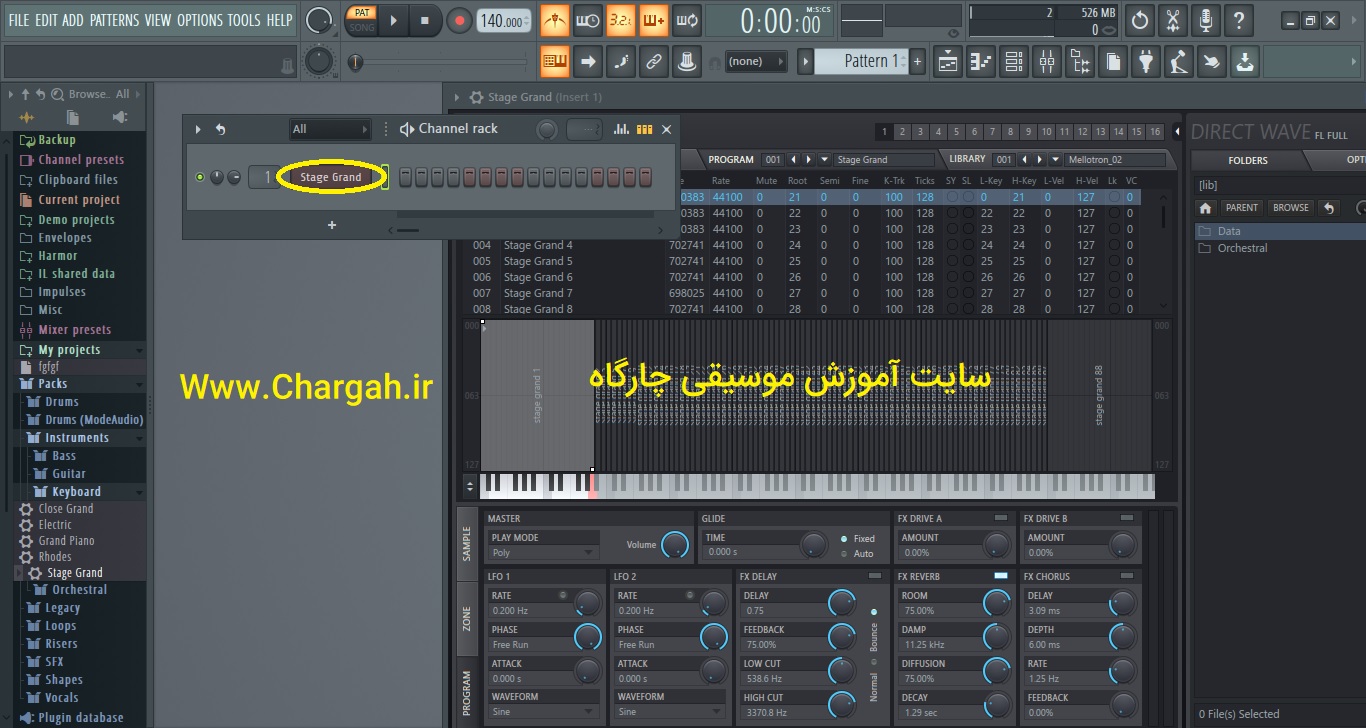The image size is (1366, 728).
Task: Toggle step sequencer view icon in Channel rack
Action: pyautogui.click(x=645, y=129)
